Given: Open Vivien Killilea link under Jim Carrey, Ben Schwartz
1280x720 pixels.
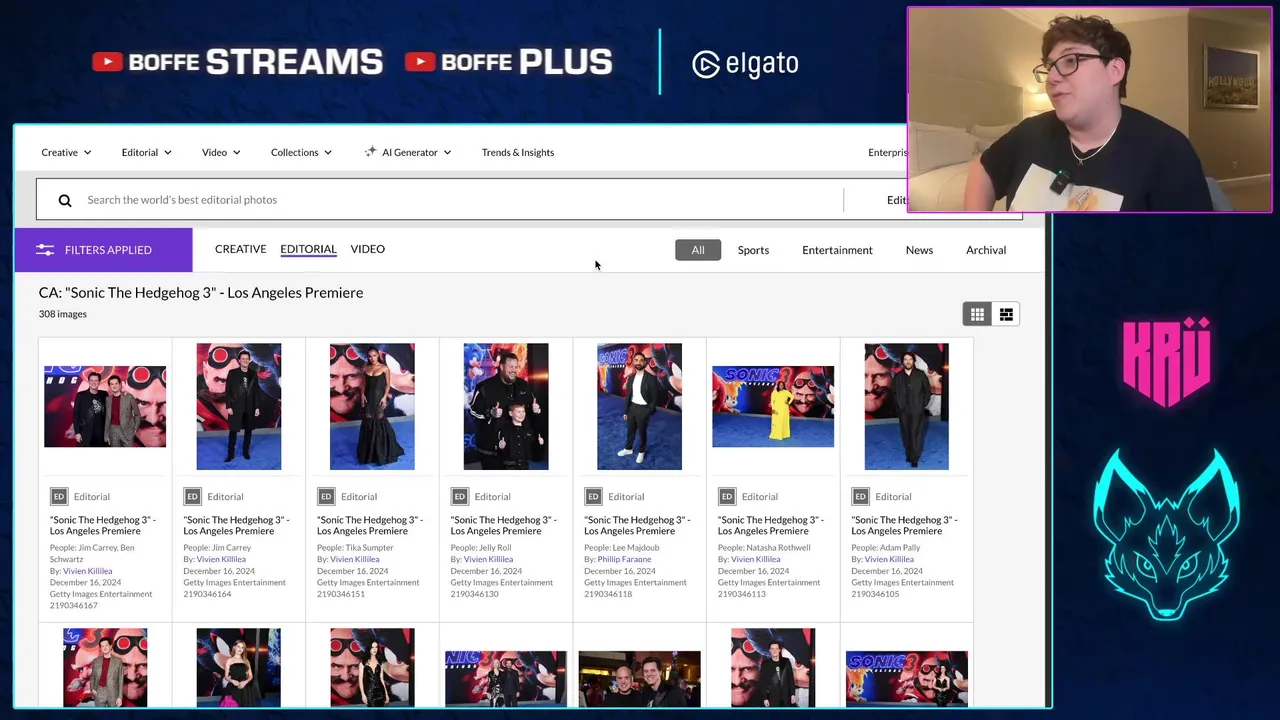Looking at the screenshot, I should point(87,571).
